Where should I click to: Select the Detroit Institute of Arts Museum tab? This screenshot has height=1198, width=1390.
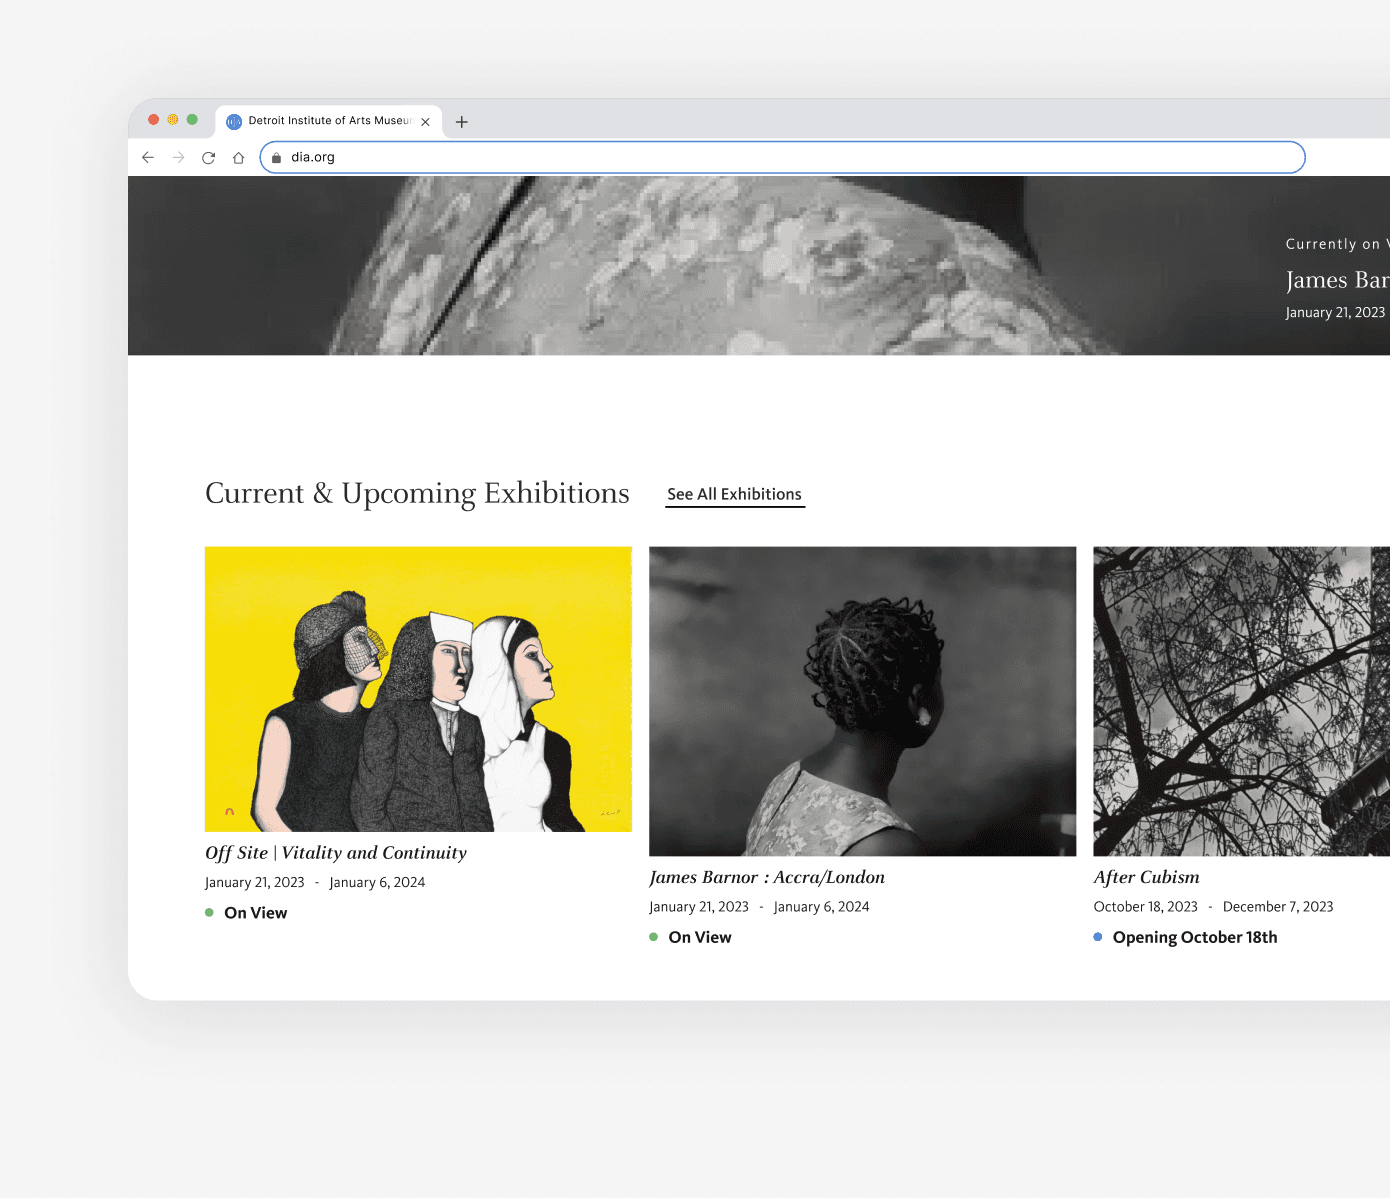tap(329, 121)
